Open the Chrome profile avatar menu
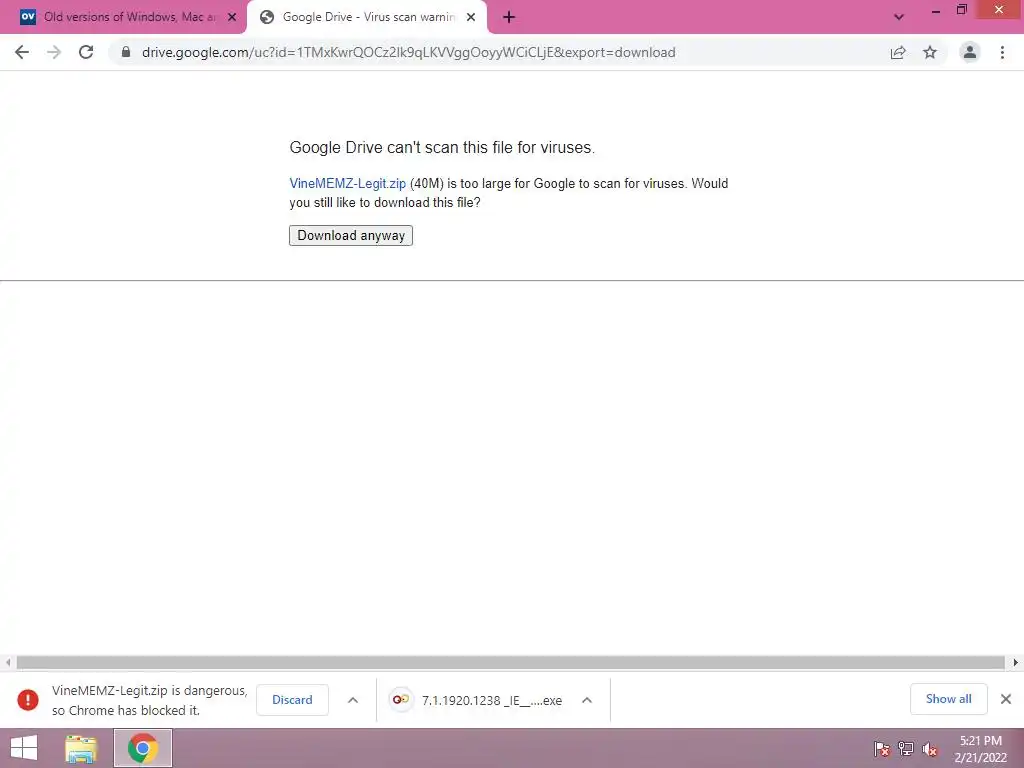Image resolution: width=1024 pixels, height=768 pixels. [x=970, y=52]
